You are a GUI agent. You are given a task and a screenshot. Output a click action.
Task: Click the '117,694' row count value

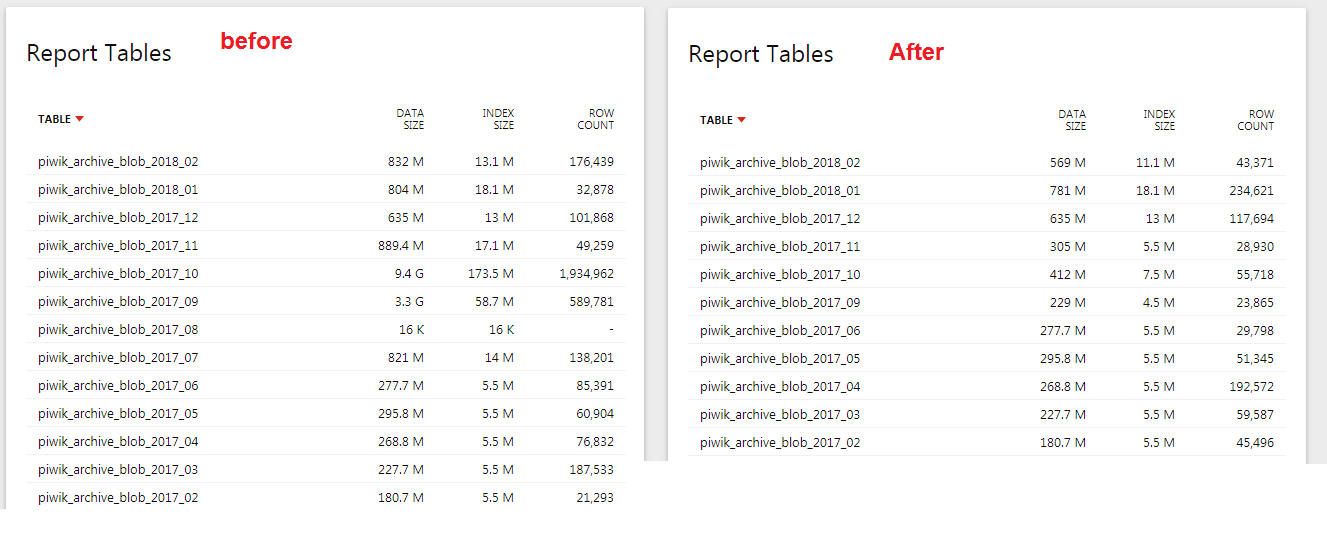point(1252,218)
